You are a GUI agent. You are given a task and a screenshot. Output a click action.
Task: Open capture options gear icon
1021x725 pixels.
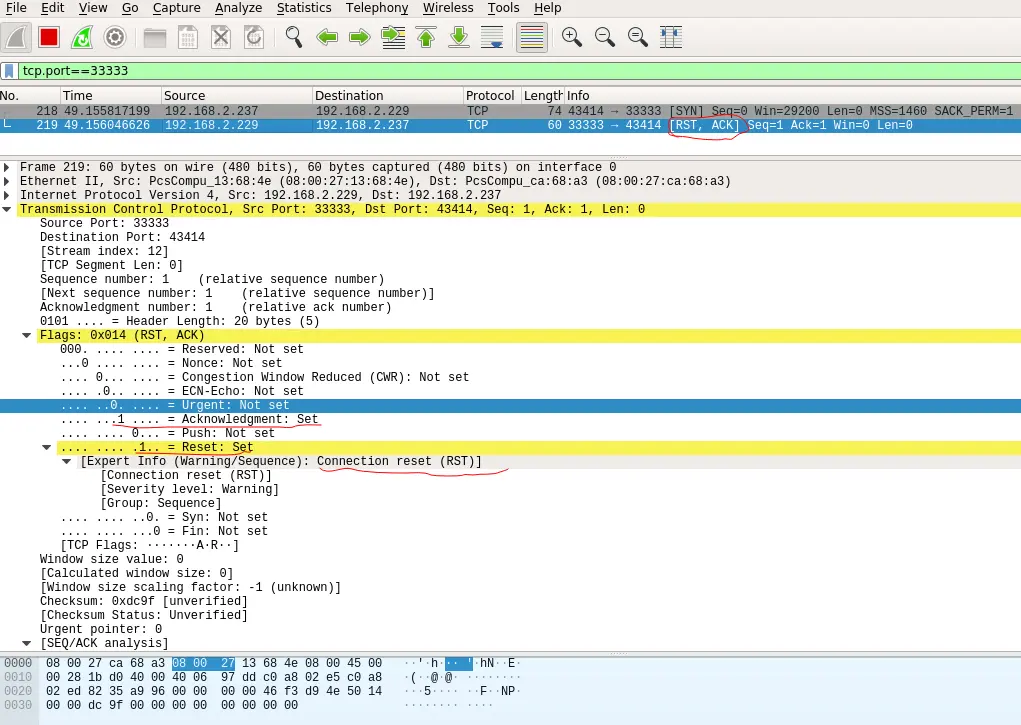pyautogui.click(x=115, y=37)
